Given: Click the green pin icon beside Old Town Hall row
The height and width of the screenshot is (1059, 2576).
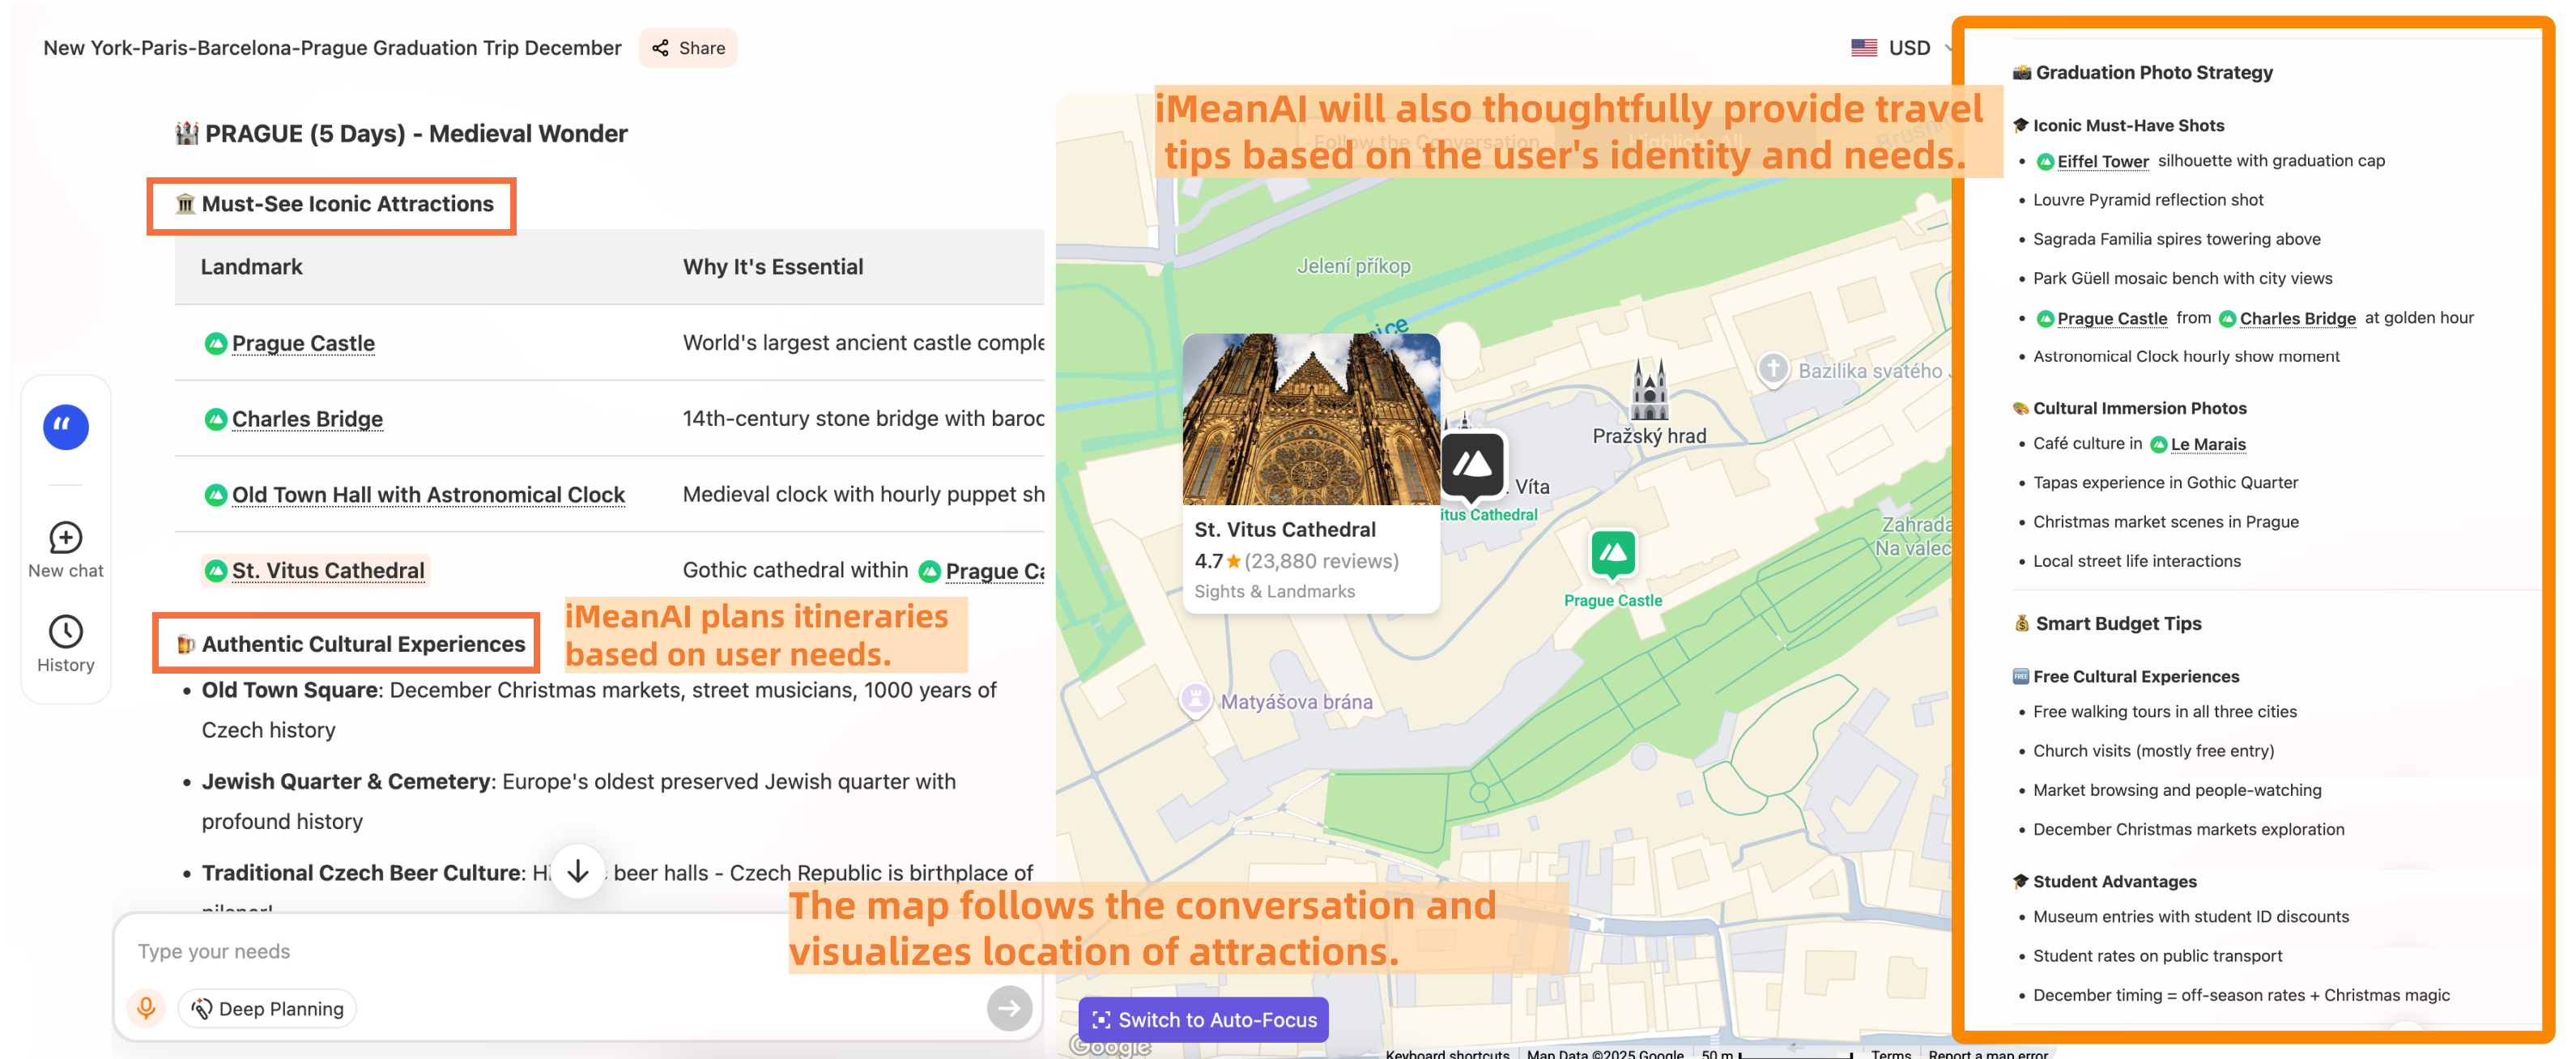Looking at the screenshot, I should pos(215,495).
